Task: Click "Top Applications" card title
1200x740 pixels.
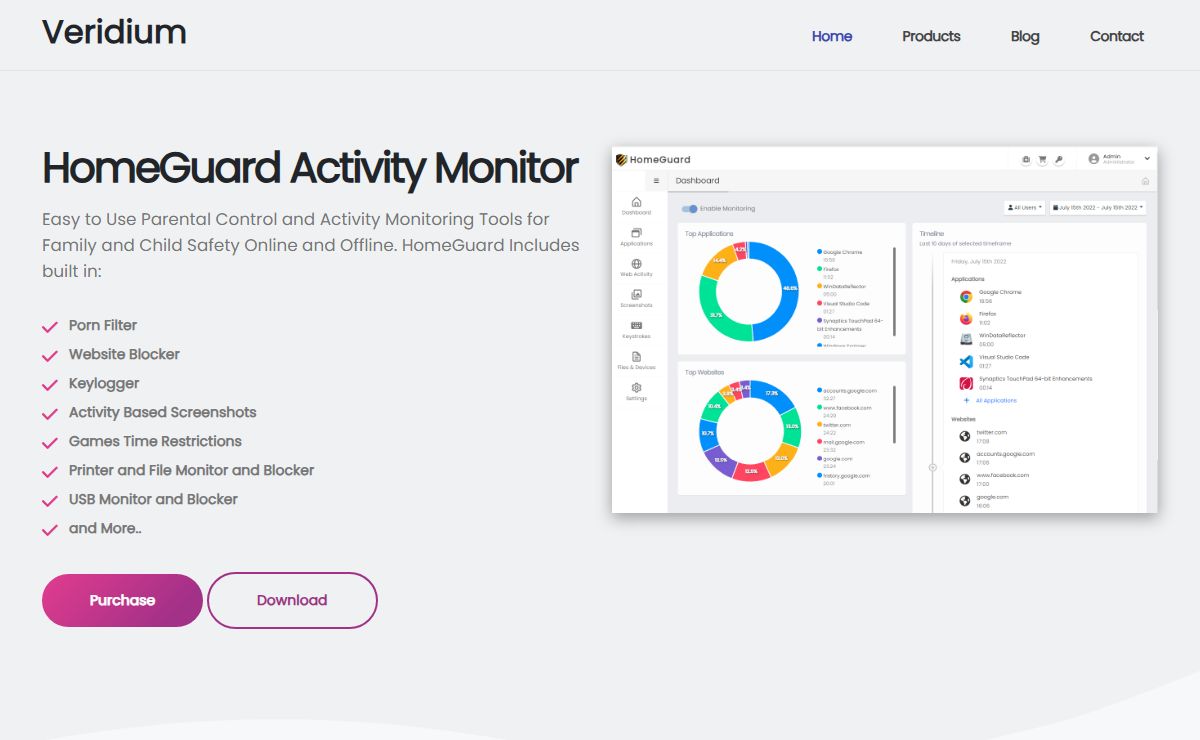Action: coord(709,234)
